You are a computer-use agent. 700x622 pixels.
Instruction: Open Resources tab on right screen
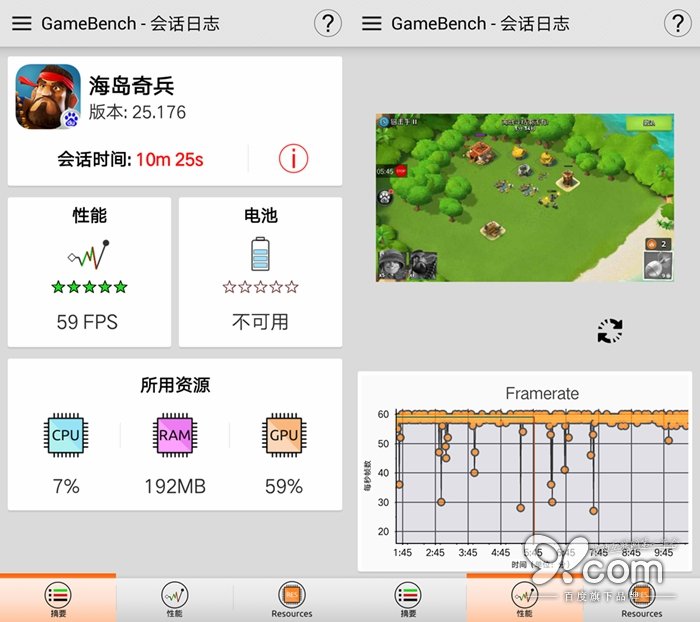point(642,598)
